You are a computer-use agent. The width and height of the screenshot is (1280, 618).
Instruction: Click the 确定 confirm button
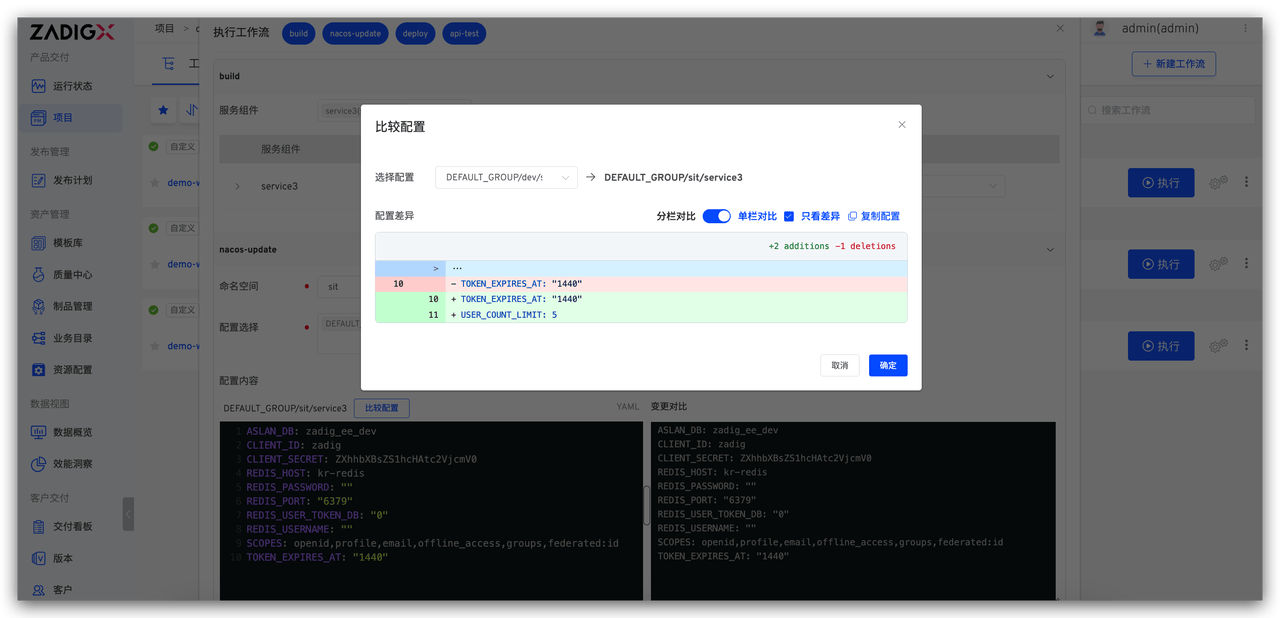pyautogui.click(x=887, y=365)
